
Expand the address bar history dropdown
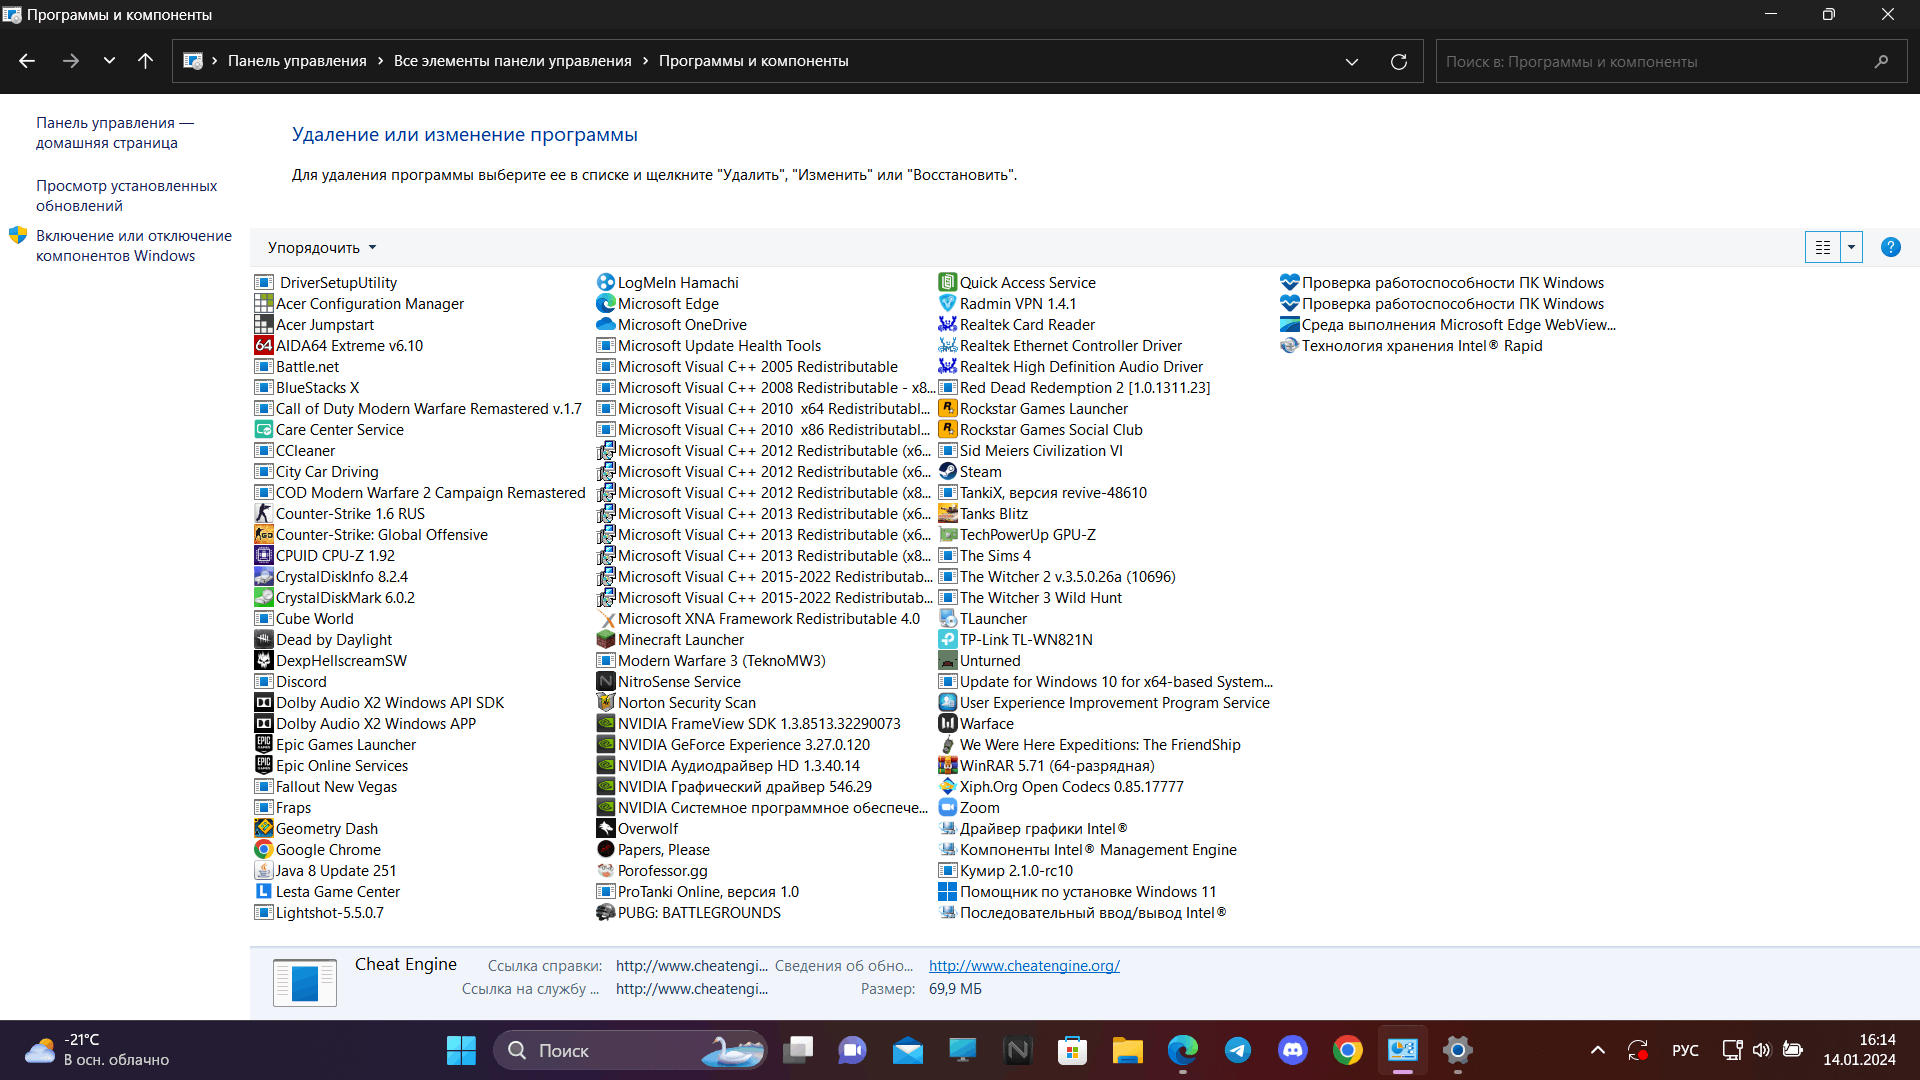[1352, 62]
